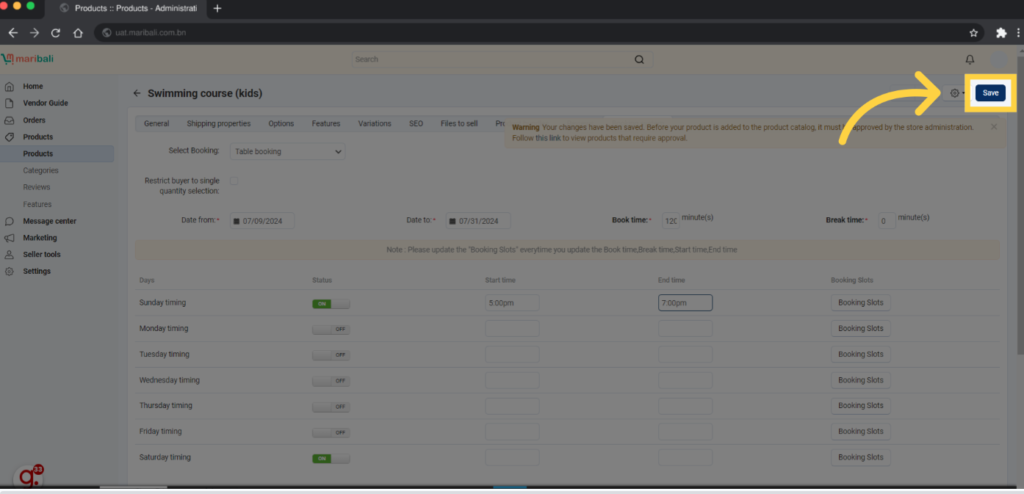Reload the page in the browser
The width and height of the screenshot is (1024, 494).
56,32
